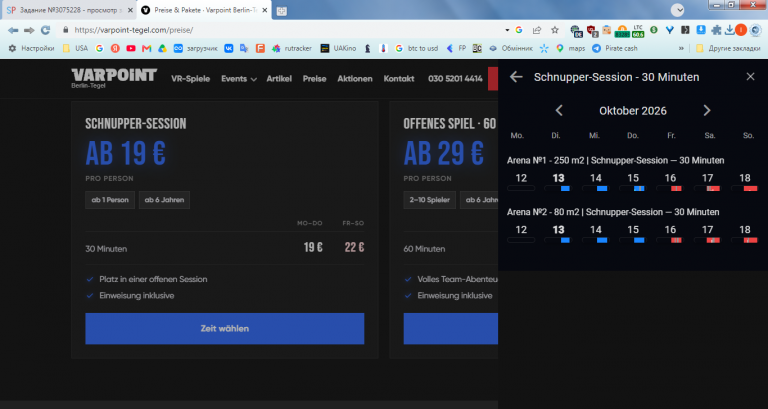Select day 14 in Arena №1
The image size is (768, 409).
tap(596, 181)
